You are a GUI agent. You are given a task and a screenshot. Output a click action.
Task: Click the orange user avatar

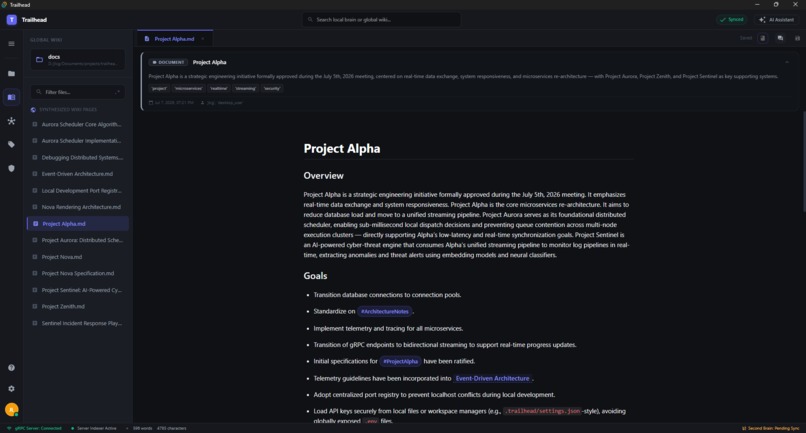tap(11, 410)
